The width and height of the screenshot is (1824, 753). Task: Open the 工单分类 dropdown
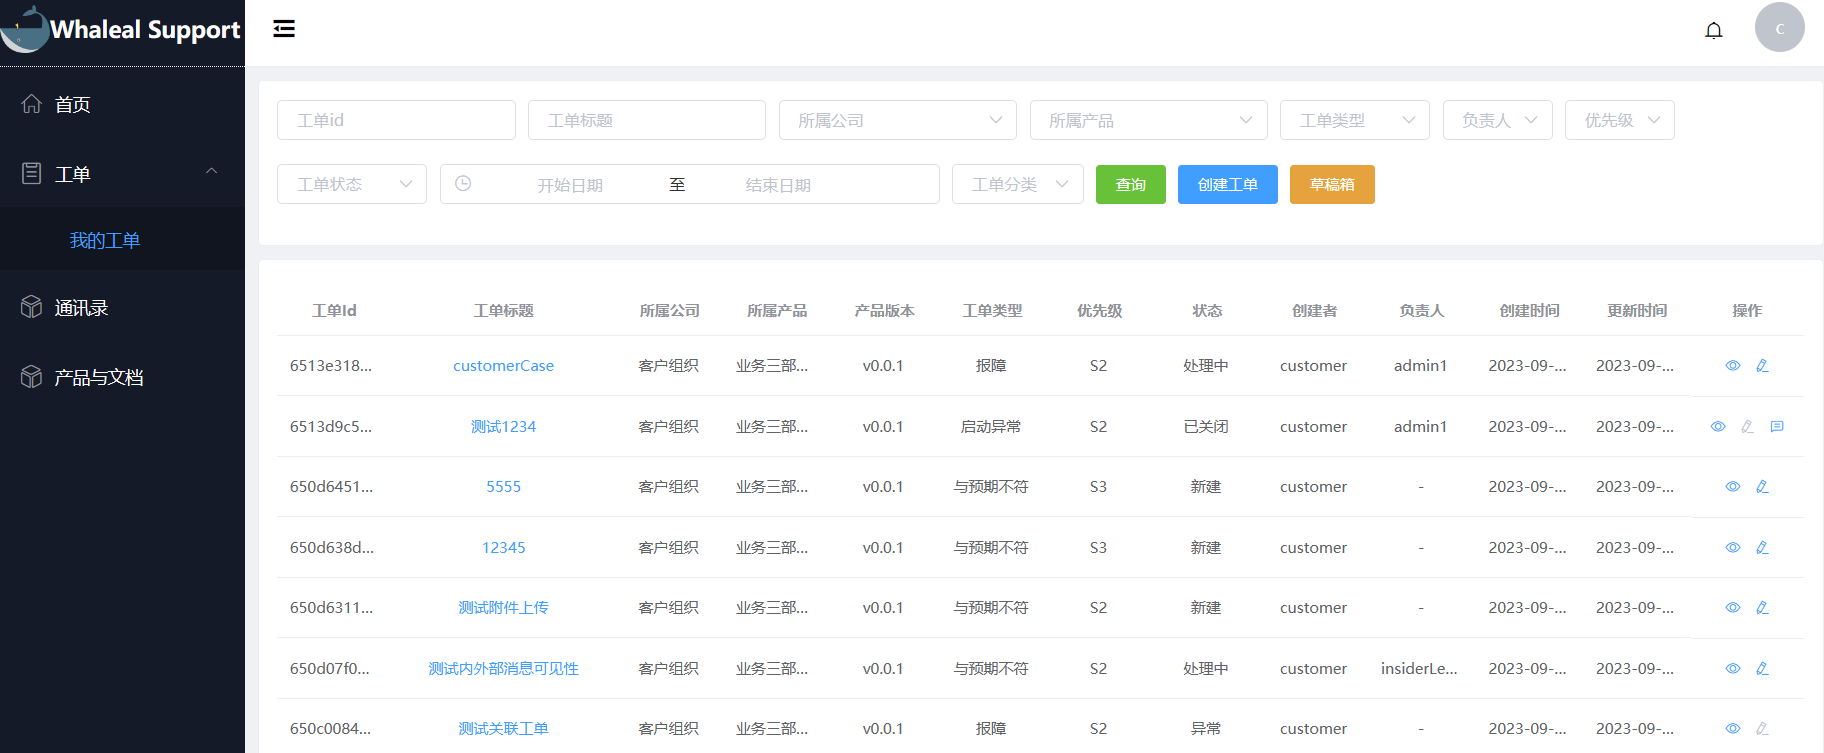coord(1018,184)
